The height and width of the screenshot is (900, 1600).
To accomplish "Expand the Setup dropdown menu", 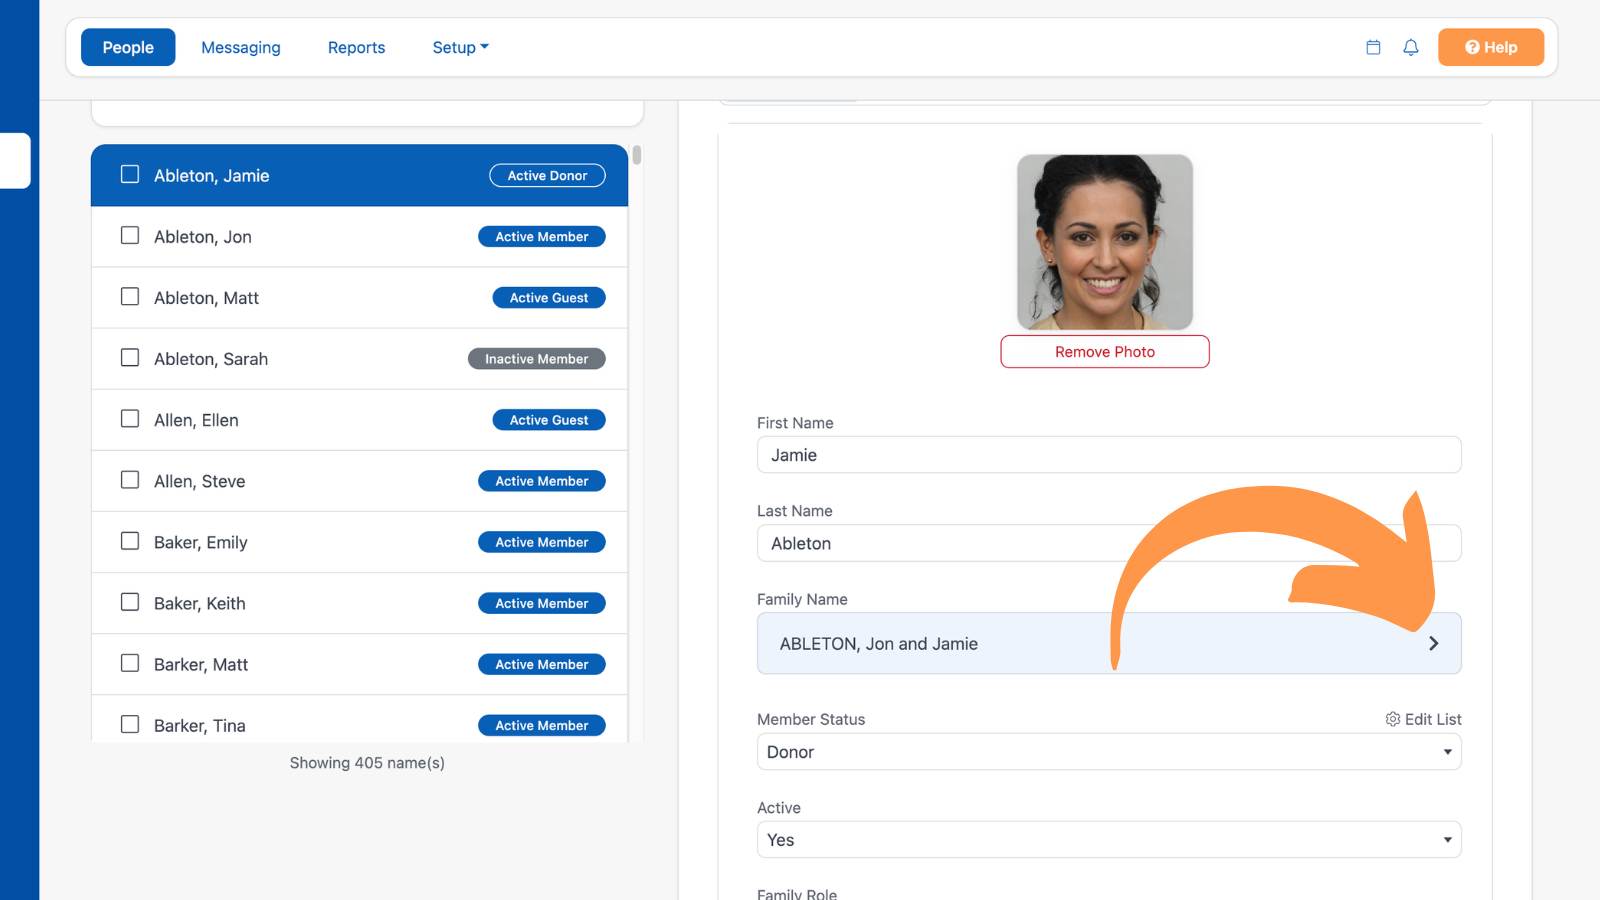I will pyautogui.click(x=460, y=47).
